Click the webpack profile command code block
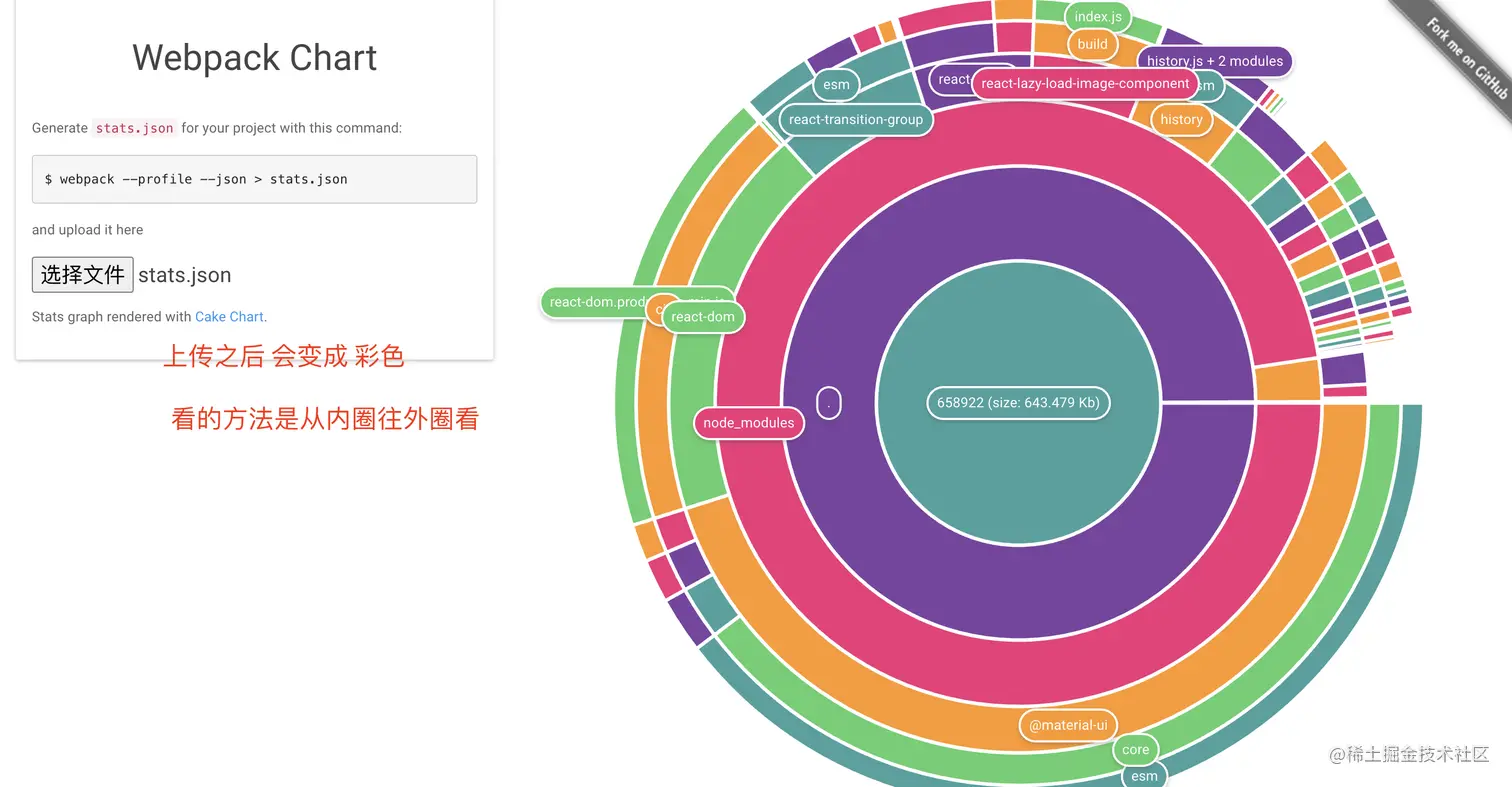Image resolution: width=1512 pixels, height=787 pixels. pyautogui.click(x=254, y=179)
